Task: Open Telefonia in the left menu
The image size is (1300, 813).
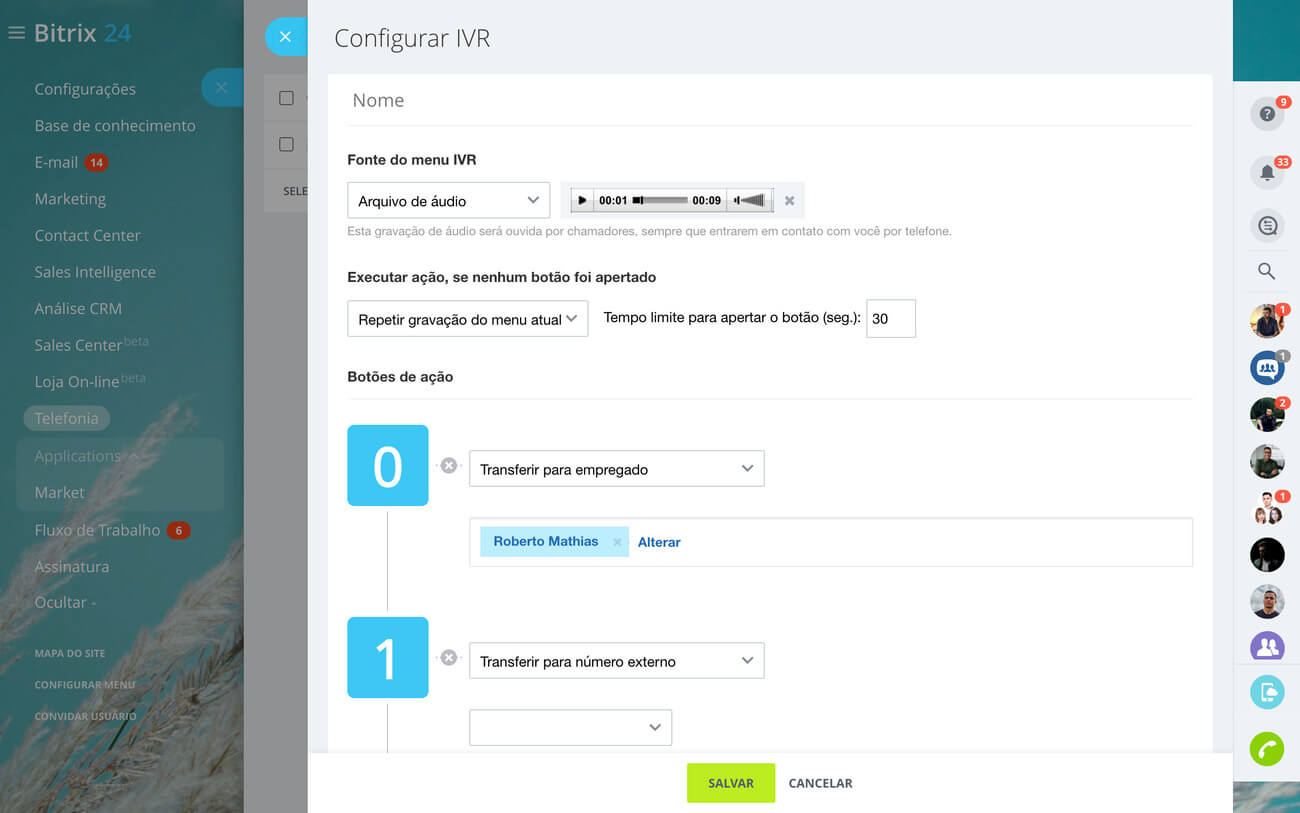Action: pyautogui.click(x=66, y=419)
